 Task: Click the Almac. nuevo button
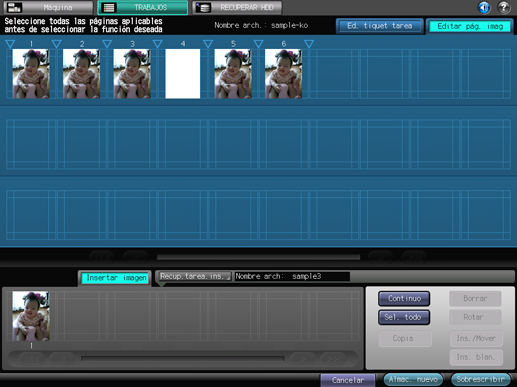413,379
